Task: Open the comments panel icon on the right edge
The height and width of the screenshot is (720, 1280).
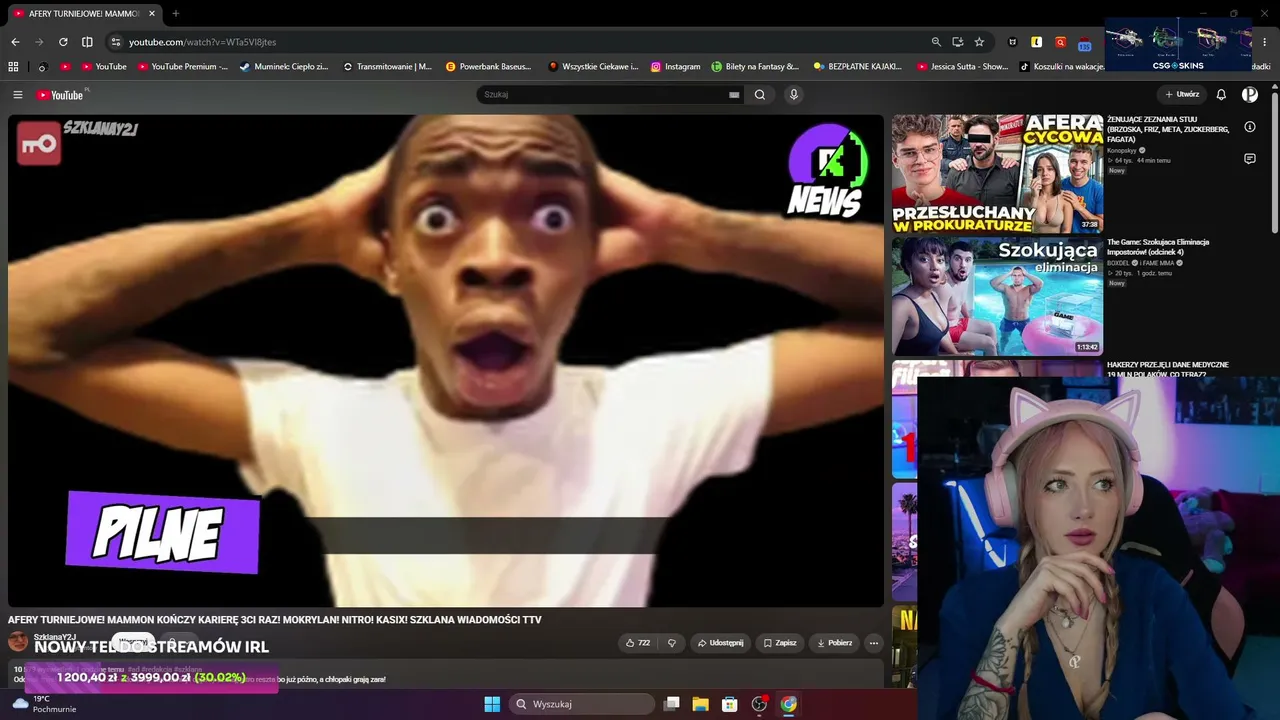Action: (x=1250, y=159)
